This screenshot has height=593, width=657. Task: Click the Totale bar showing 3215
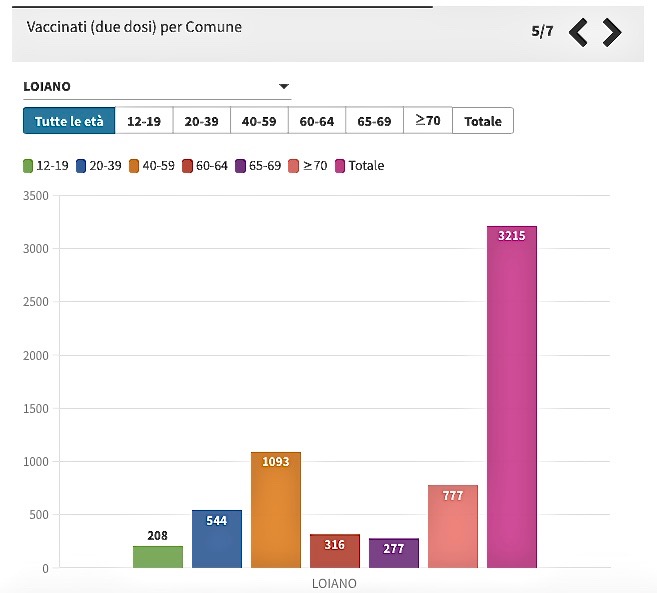pyautogui.click(x=512, y=400)
